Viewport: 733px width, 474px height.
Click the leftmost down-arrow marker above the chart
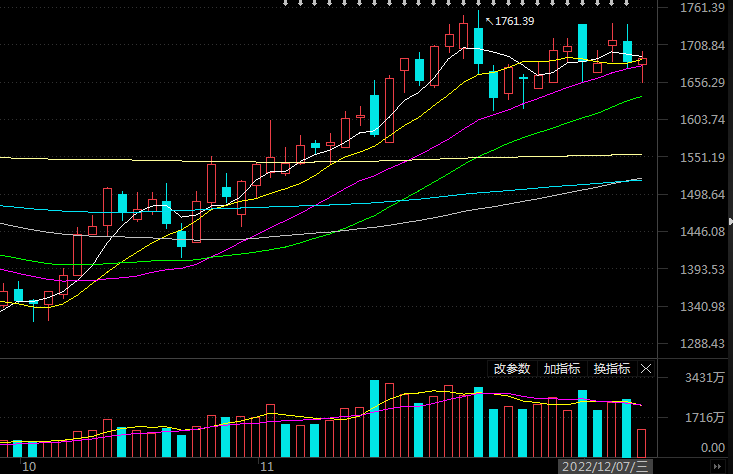point(285,4)
